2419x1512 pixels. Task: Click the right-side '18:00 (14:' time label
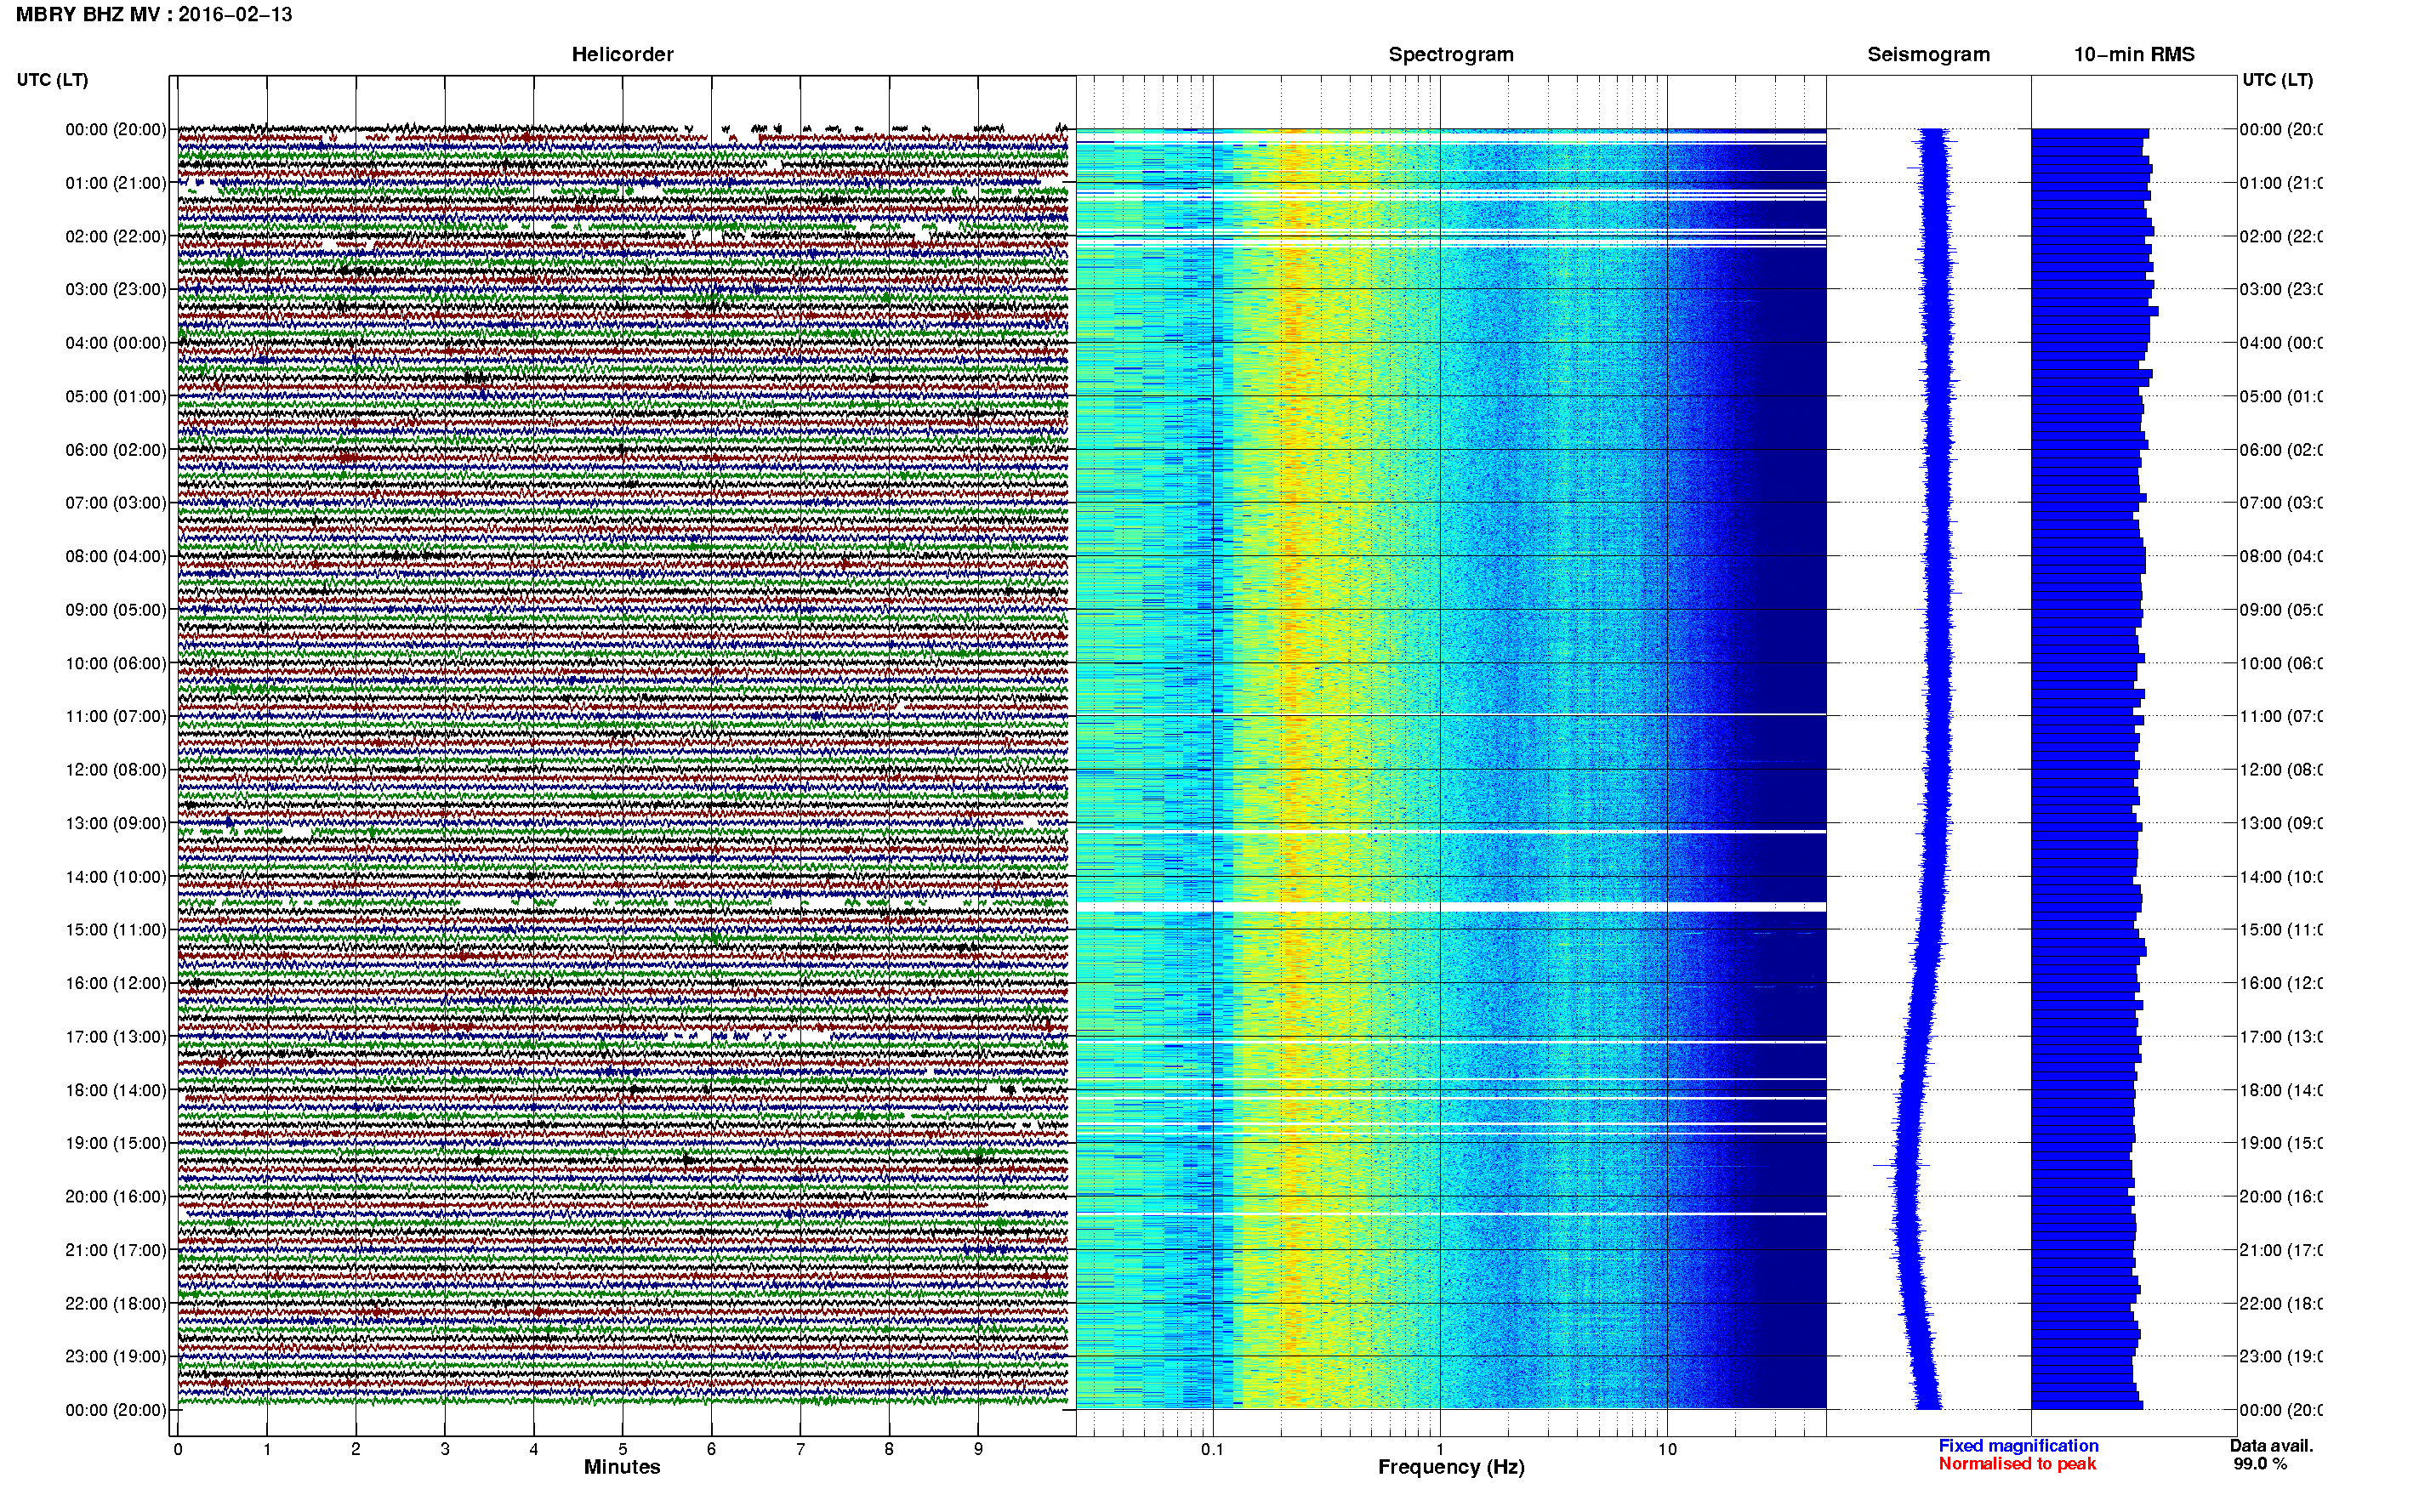click(x=2281, y=1090)
